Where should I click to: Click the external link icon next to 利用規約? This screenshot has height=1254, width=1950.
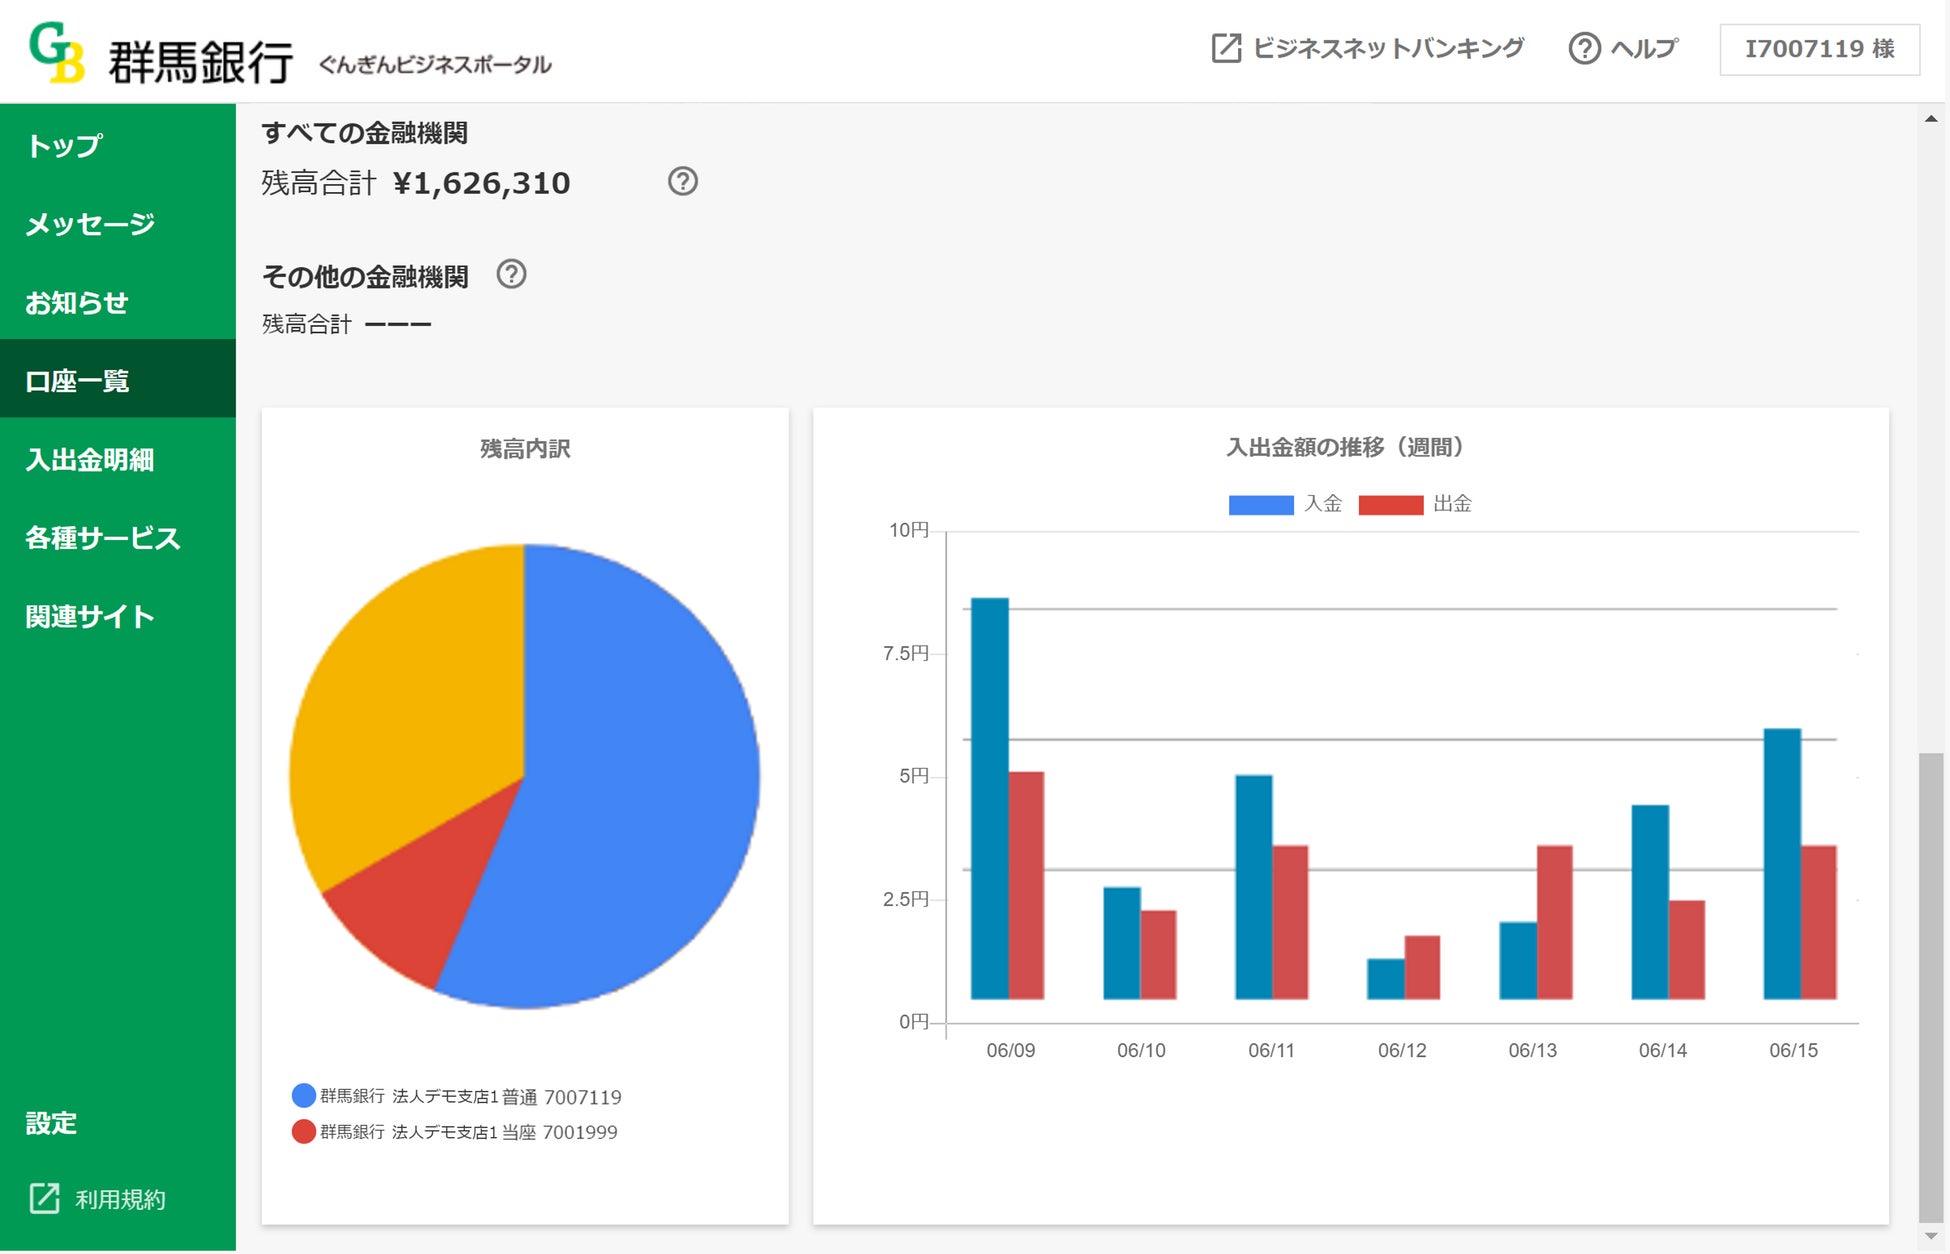click(x=44, y=1198)
